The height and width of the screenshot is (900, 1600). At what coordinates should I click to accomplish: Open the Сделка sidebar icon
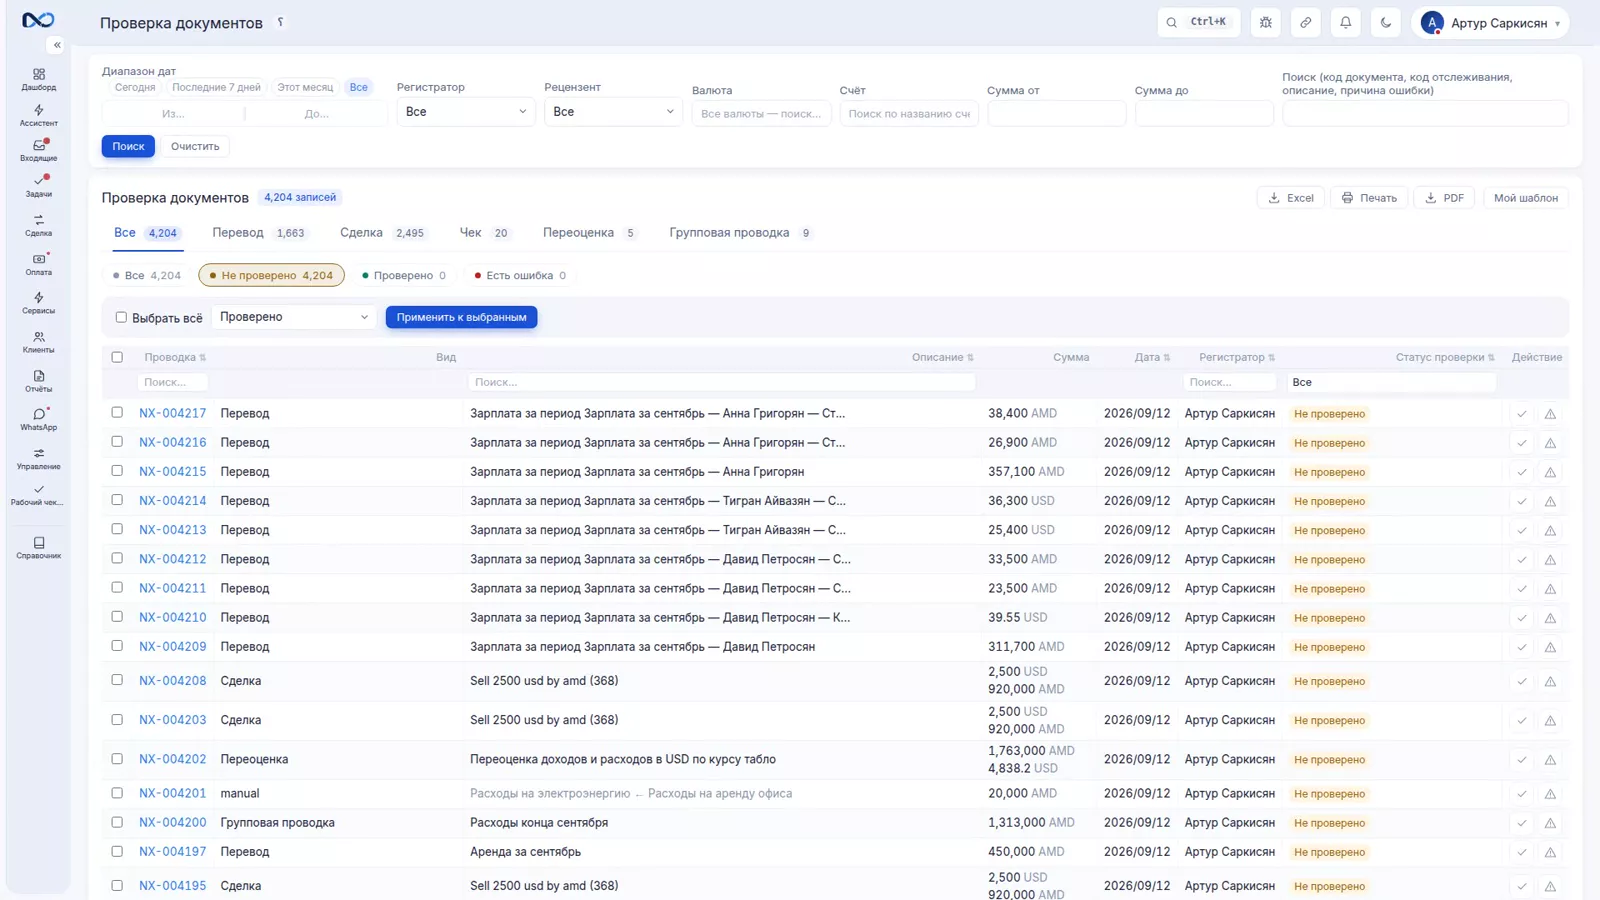[38, 225]
